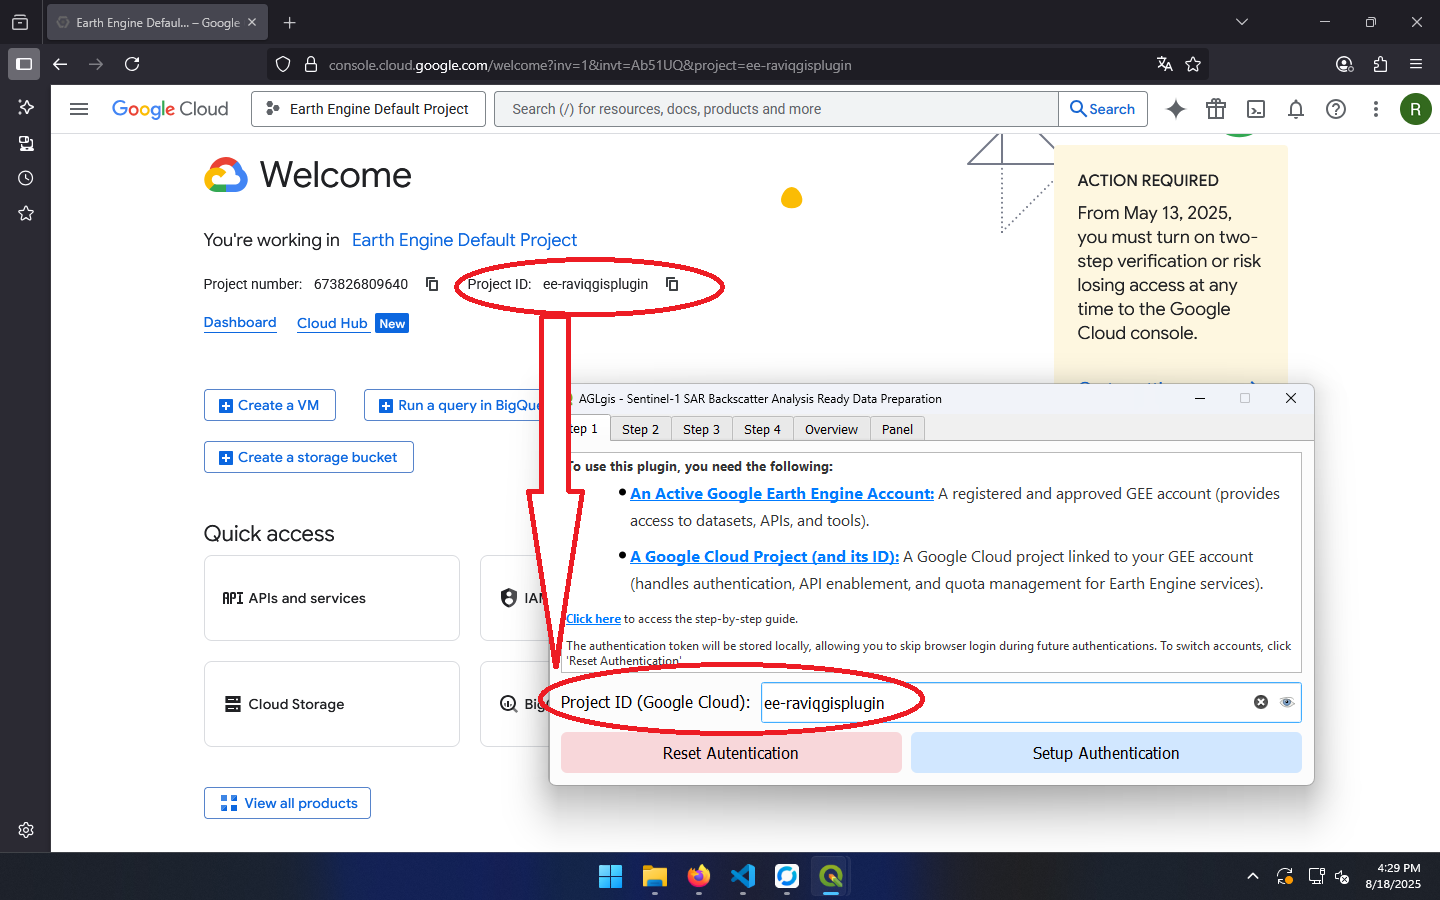
Task: Click the Reset Autentication button
Action: pos(731,753)
